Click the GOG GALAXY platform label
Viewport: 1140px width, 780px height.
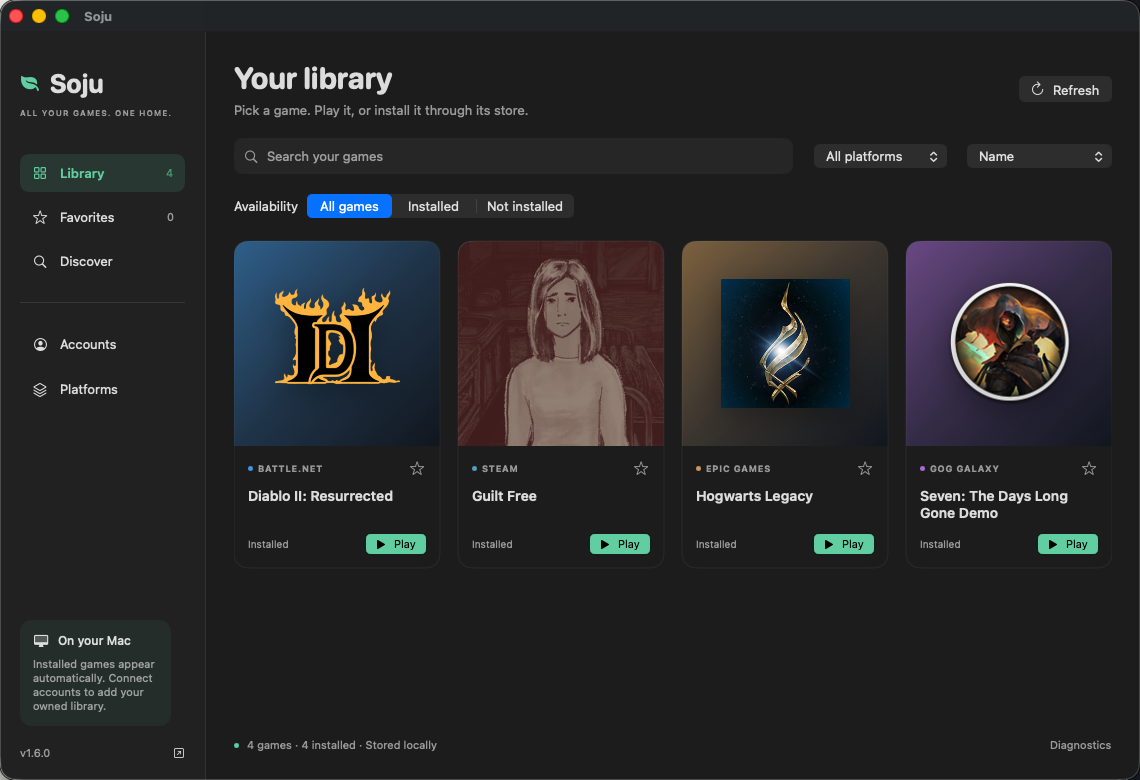tap(964, 469)
